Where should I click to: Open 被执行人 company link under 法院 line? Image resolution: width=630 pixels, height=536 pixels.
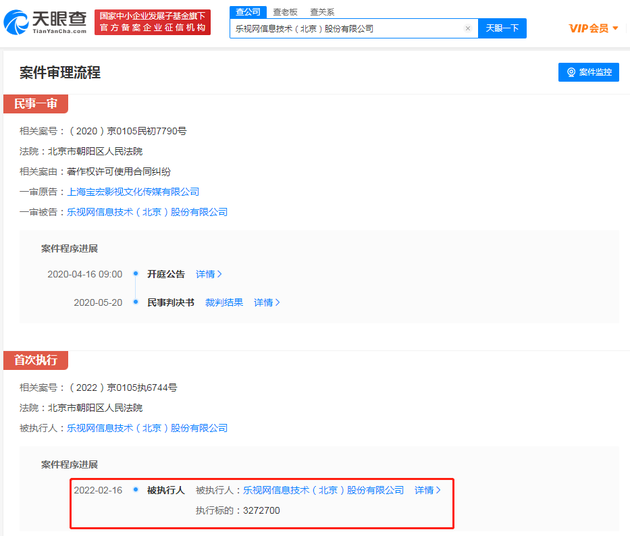coord(147,428)
